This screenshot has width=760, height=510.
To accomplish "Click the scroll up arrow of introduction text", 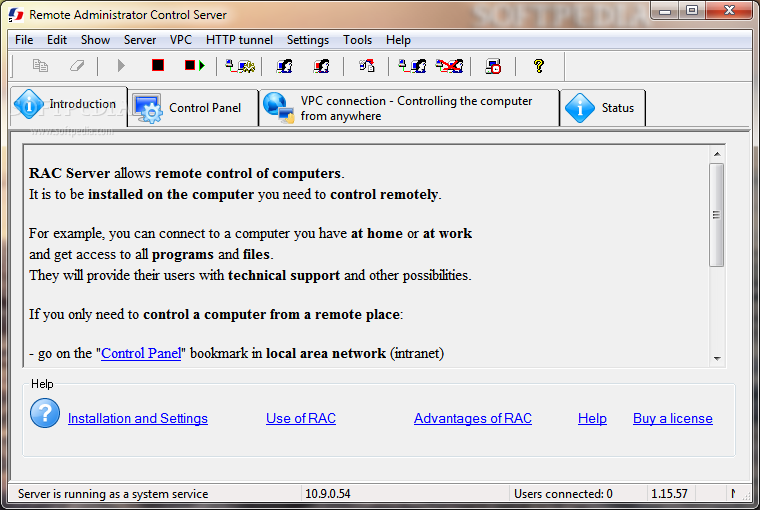I will [x=717, y=154].
